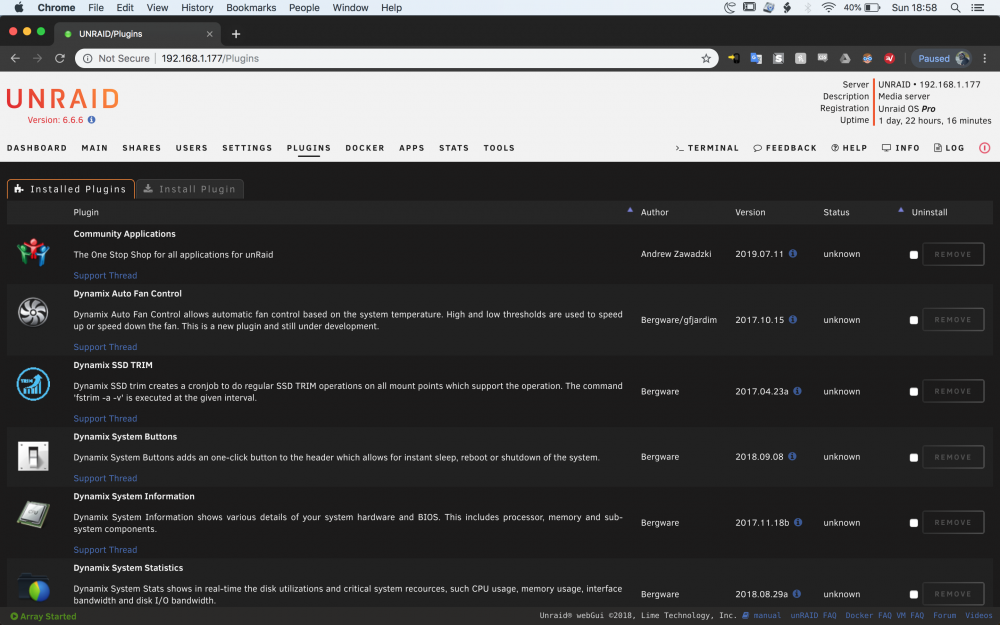Open the Forum footer link
Screen dimensions: 1000x625
[x=945, y=615]
